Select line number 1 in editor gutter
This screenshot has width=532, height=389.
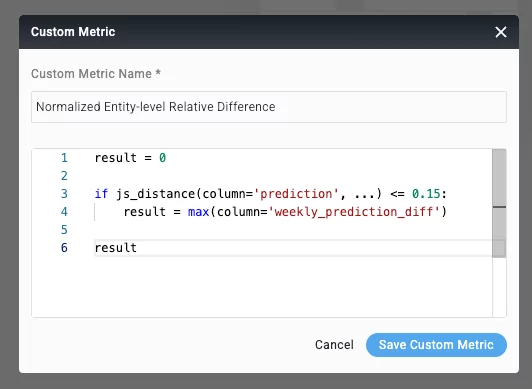64,158
